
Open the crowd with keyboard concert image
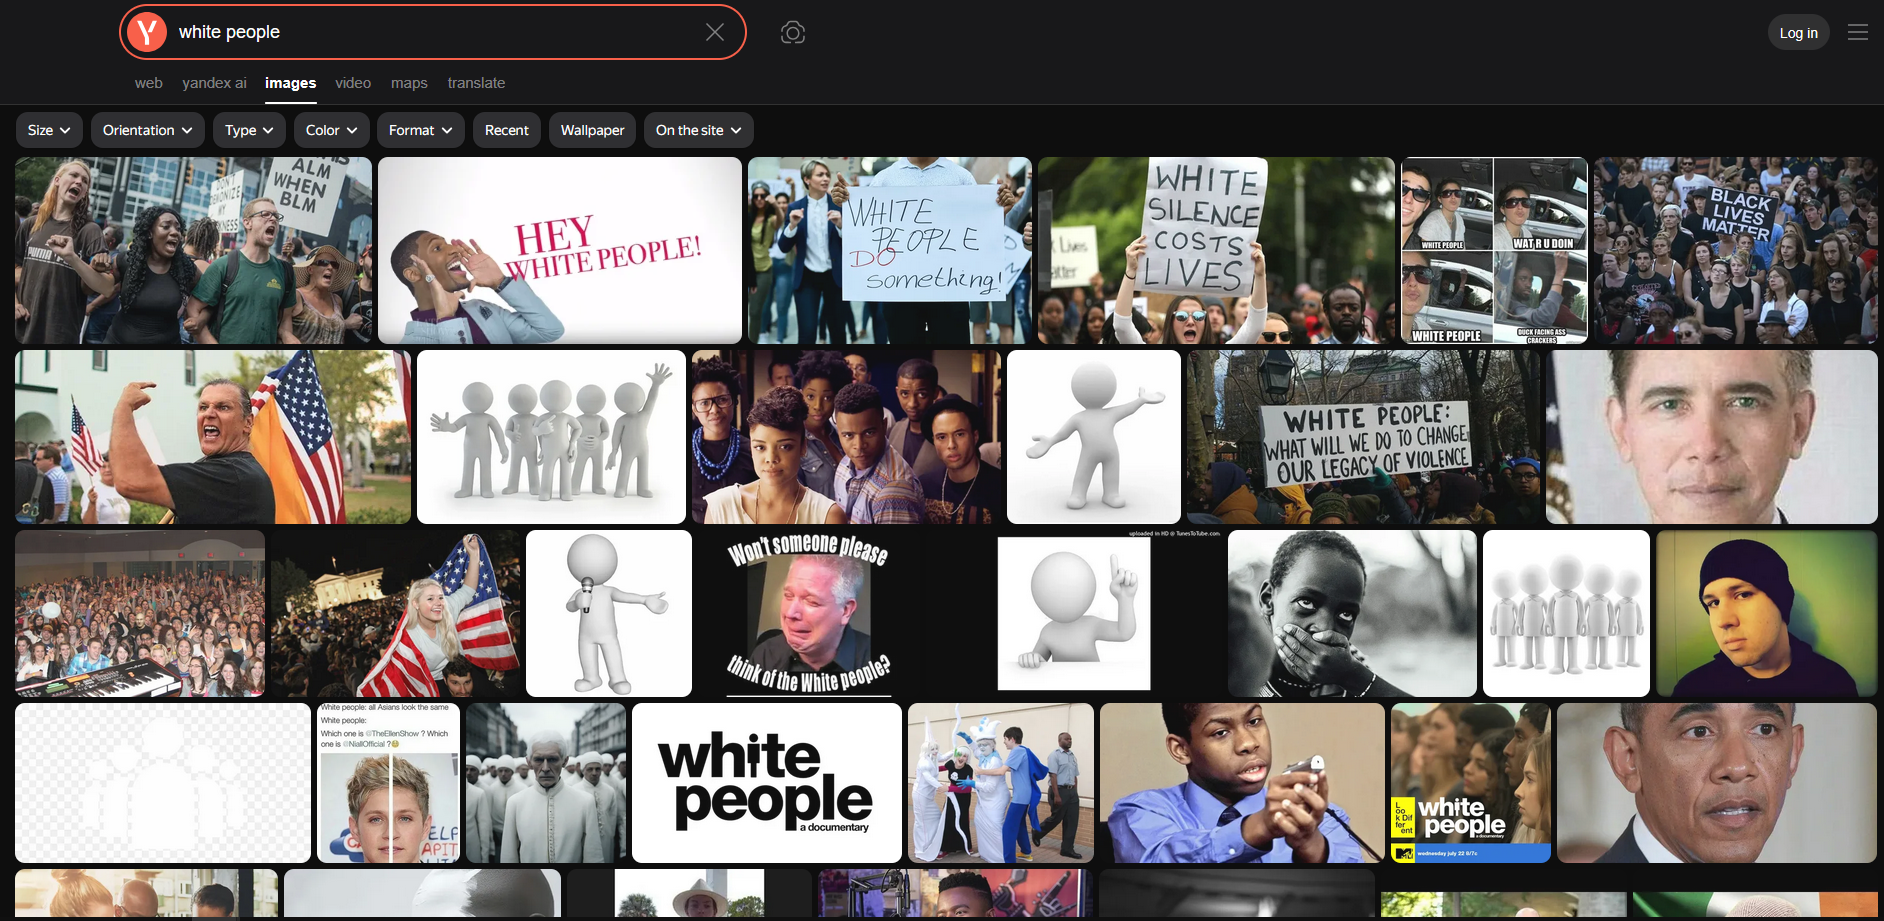(140, 613)
